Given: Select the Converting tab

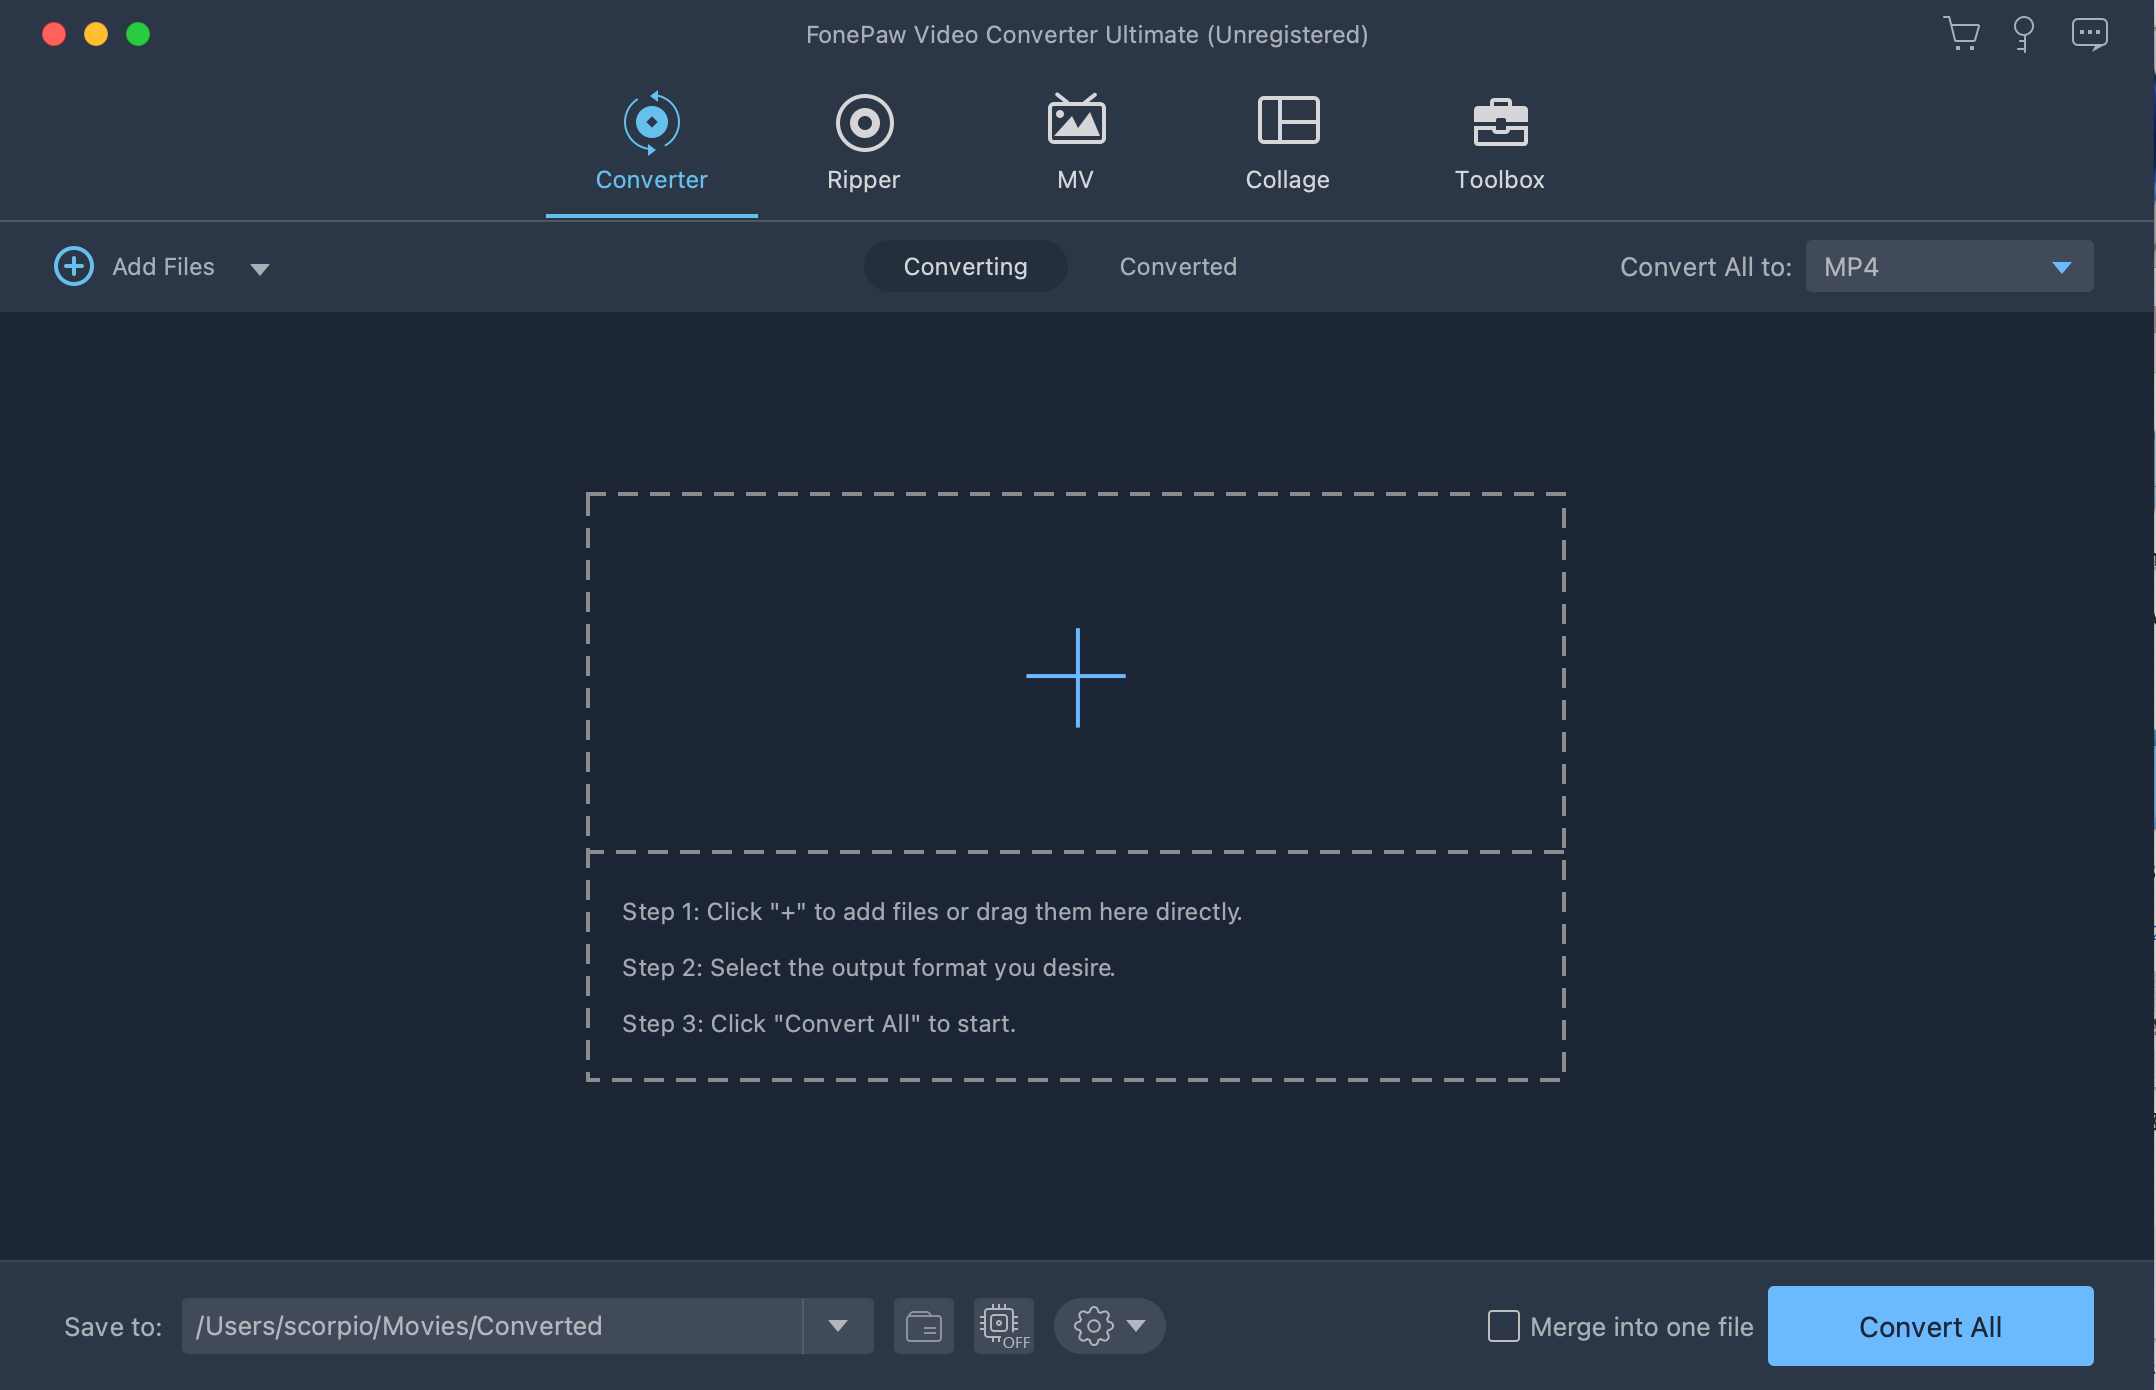Looking at the screenshot, I should (x=965, y=267).
